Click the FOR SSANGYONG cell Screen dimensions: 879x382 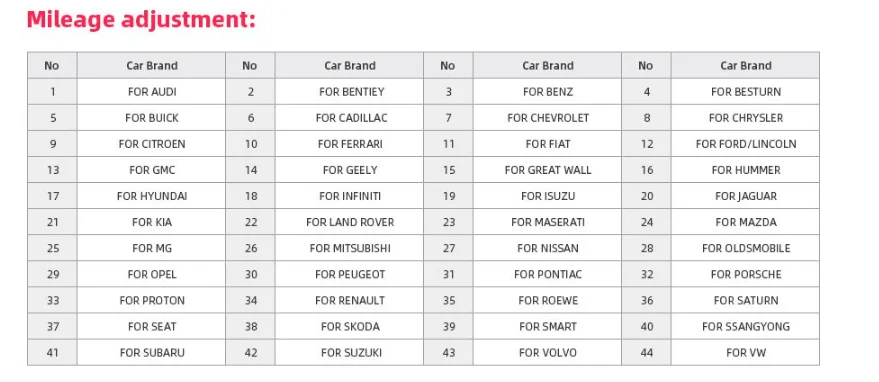pyautogui.click(x=745, y=326)
